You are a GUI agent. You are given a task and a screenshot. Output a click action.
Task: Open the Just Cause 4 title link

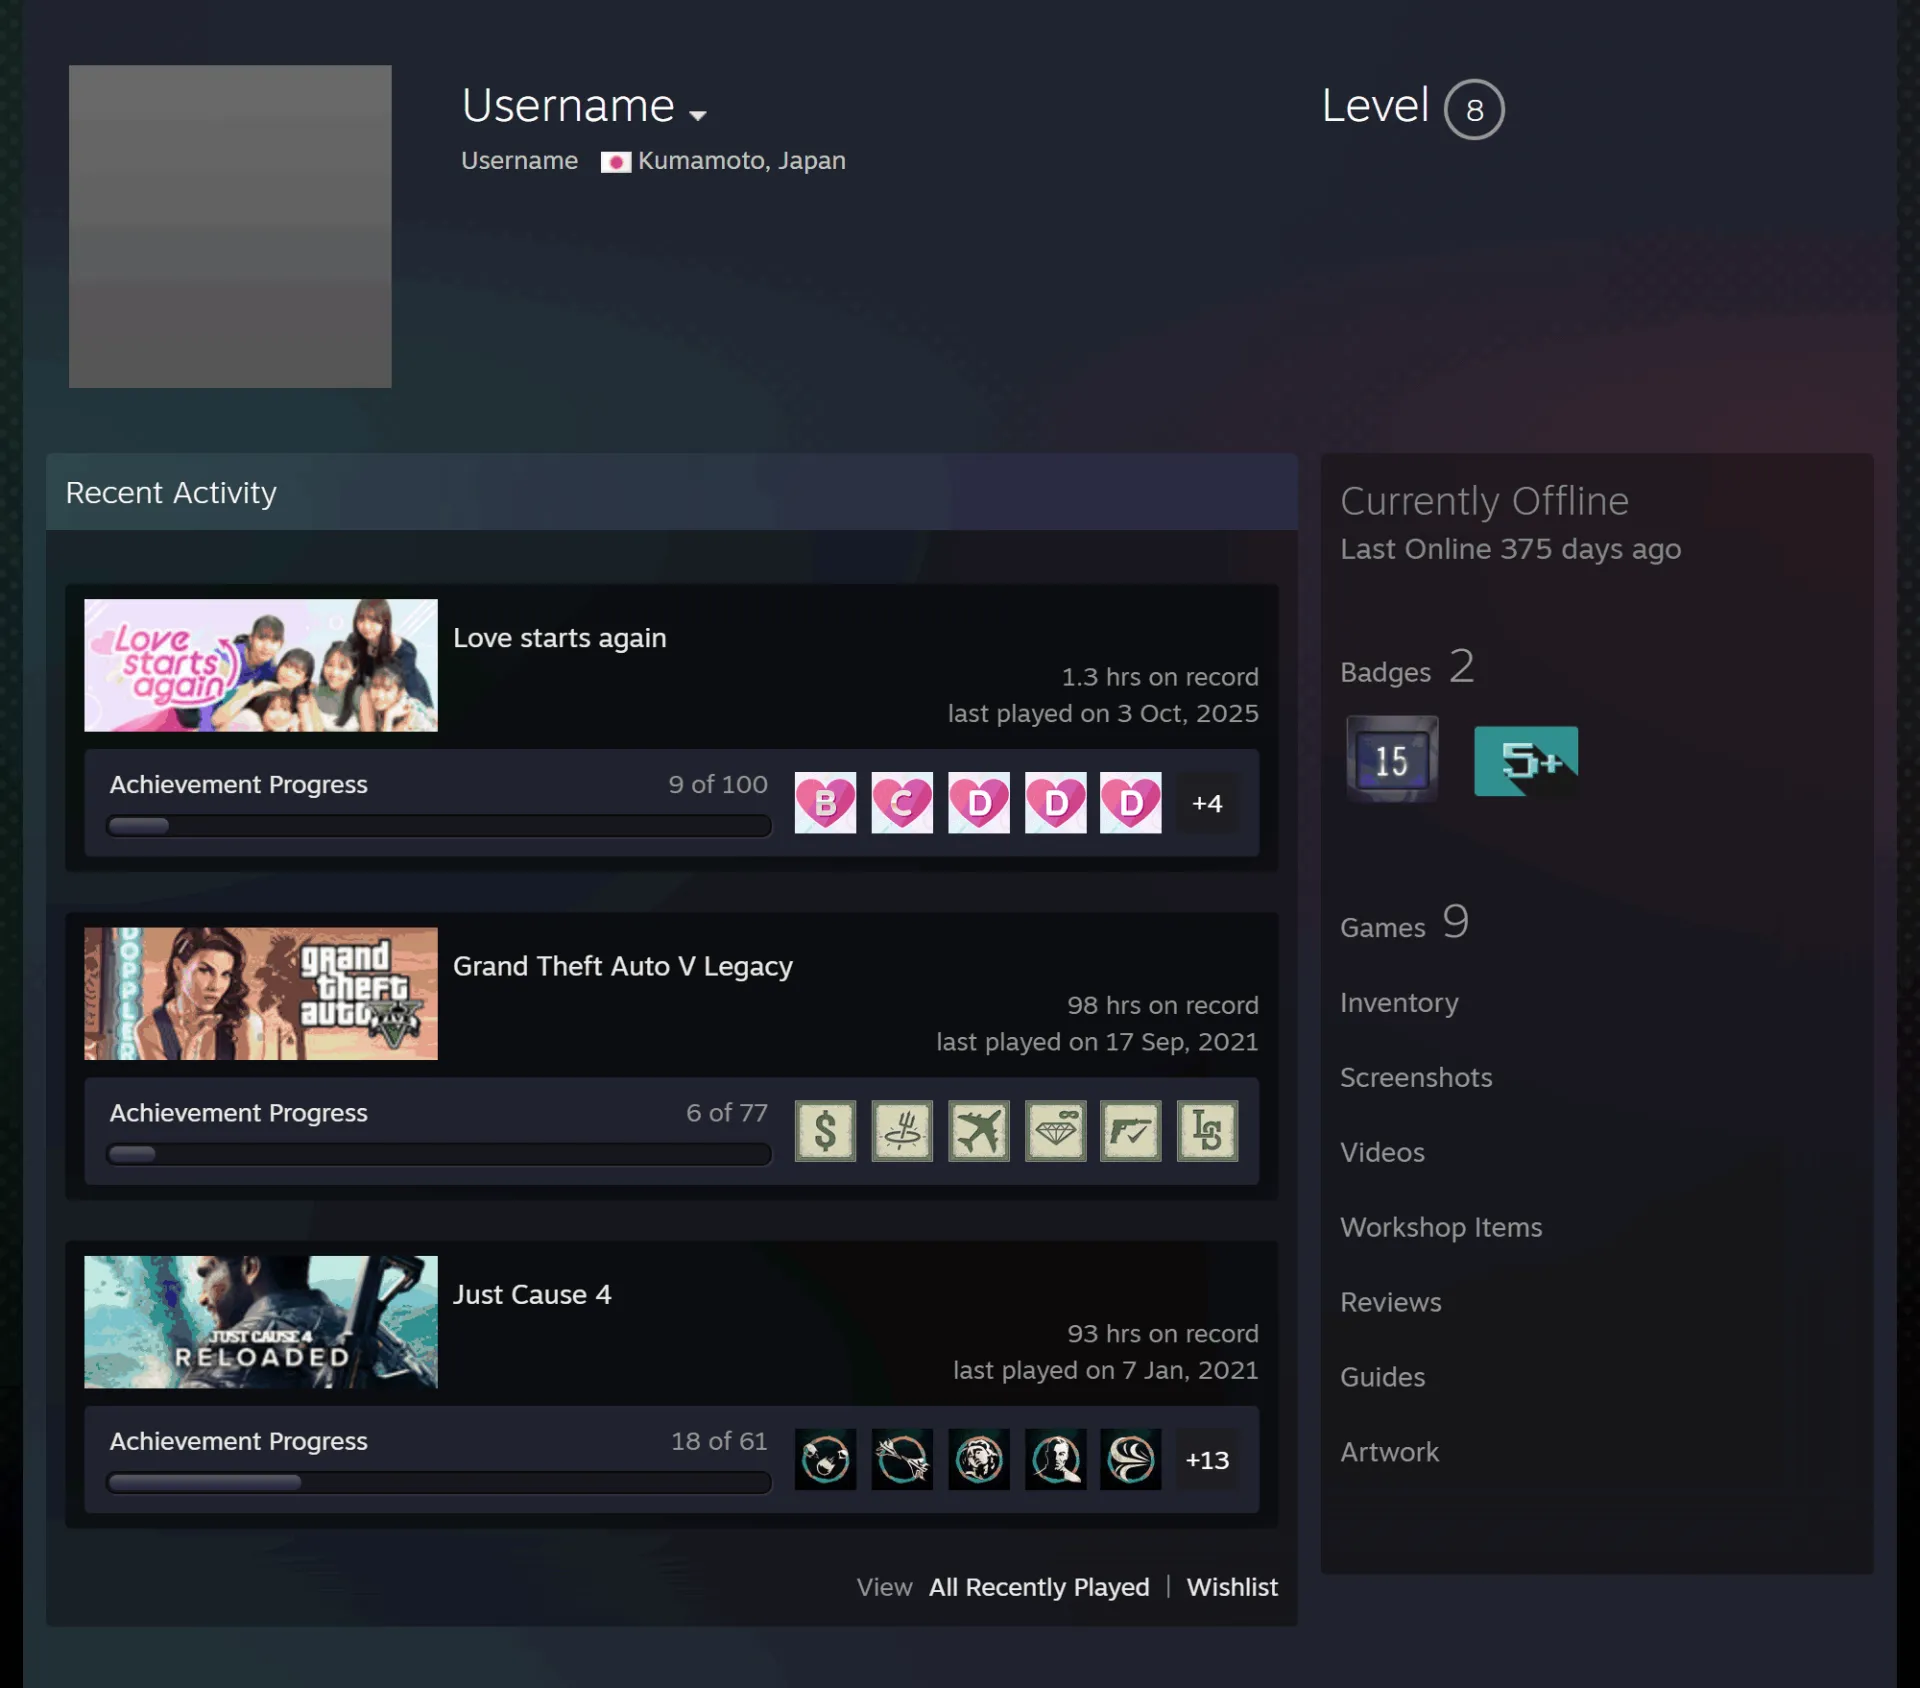point(532,1294)
